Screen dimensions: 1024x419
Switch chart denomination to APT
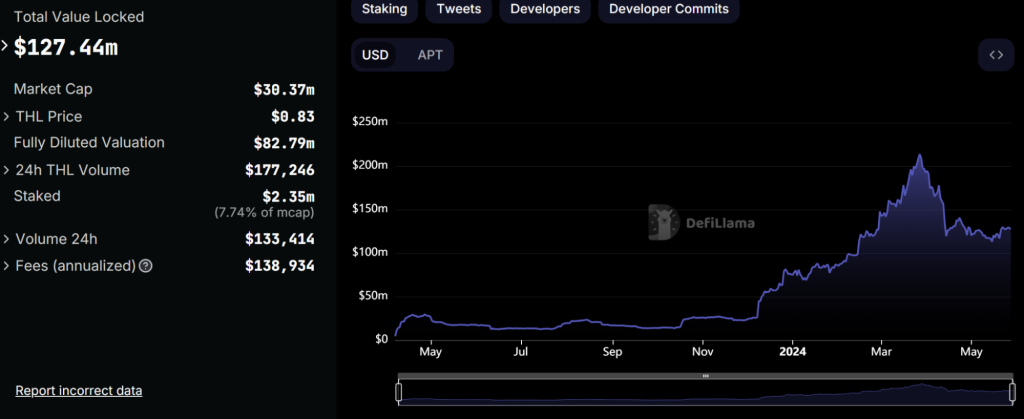[430, 55]
